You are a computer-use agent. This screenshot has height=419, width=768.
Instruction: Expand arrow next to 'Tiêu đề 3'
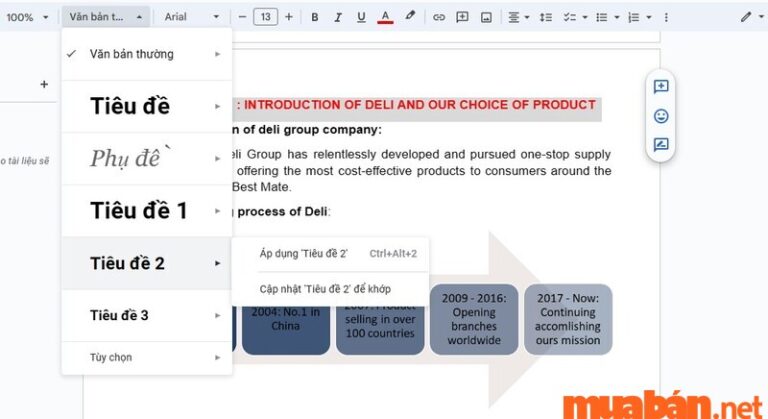pos(217,315)
